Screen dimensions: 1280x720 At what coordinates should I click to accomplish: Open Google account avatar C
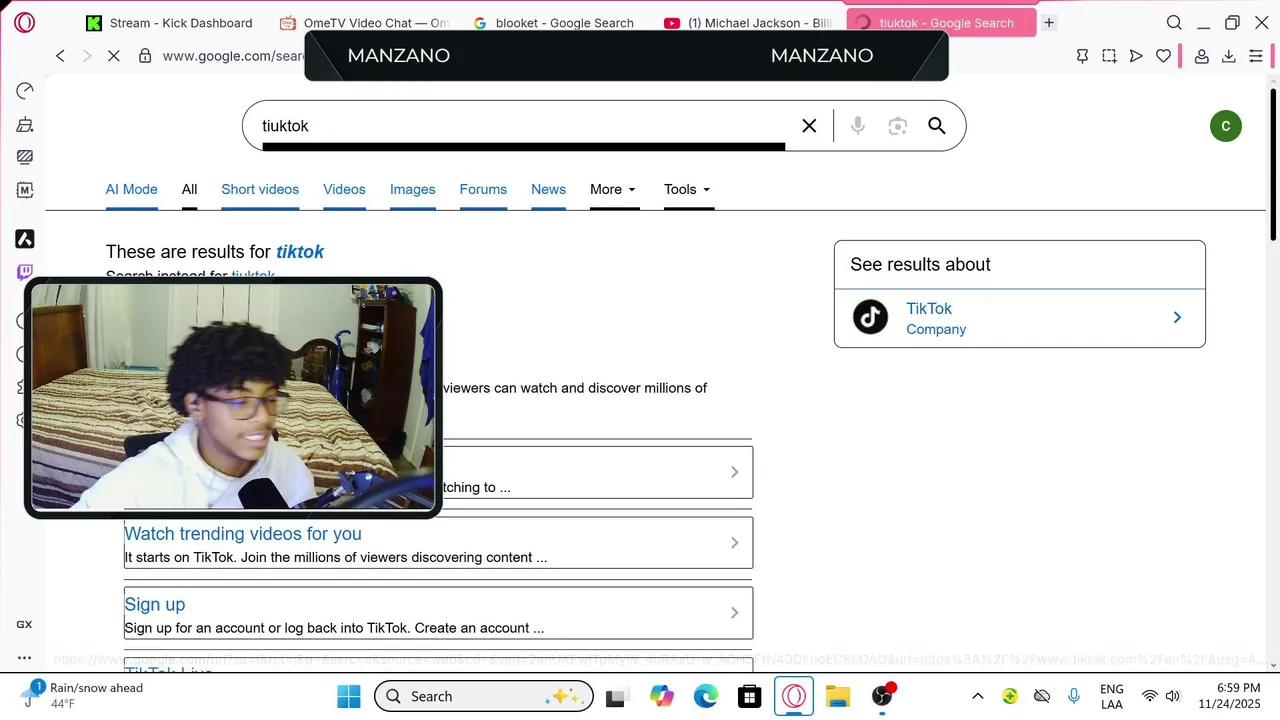click(x=1225, y=126)
